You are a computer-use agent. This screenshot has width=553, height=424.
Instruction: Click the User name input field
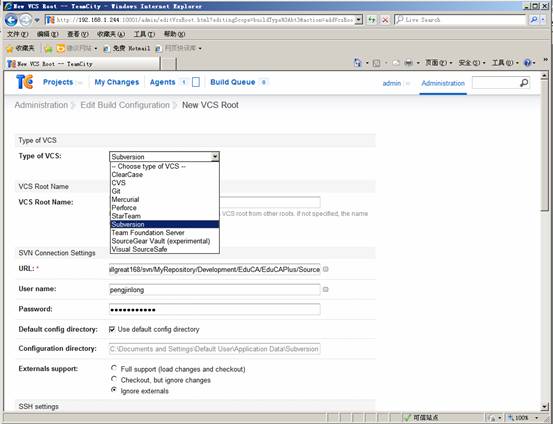(x=214, y=290)
